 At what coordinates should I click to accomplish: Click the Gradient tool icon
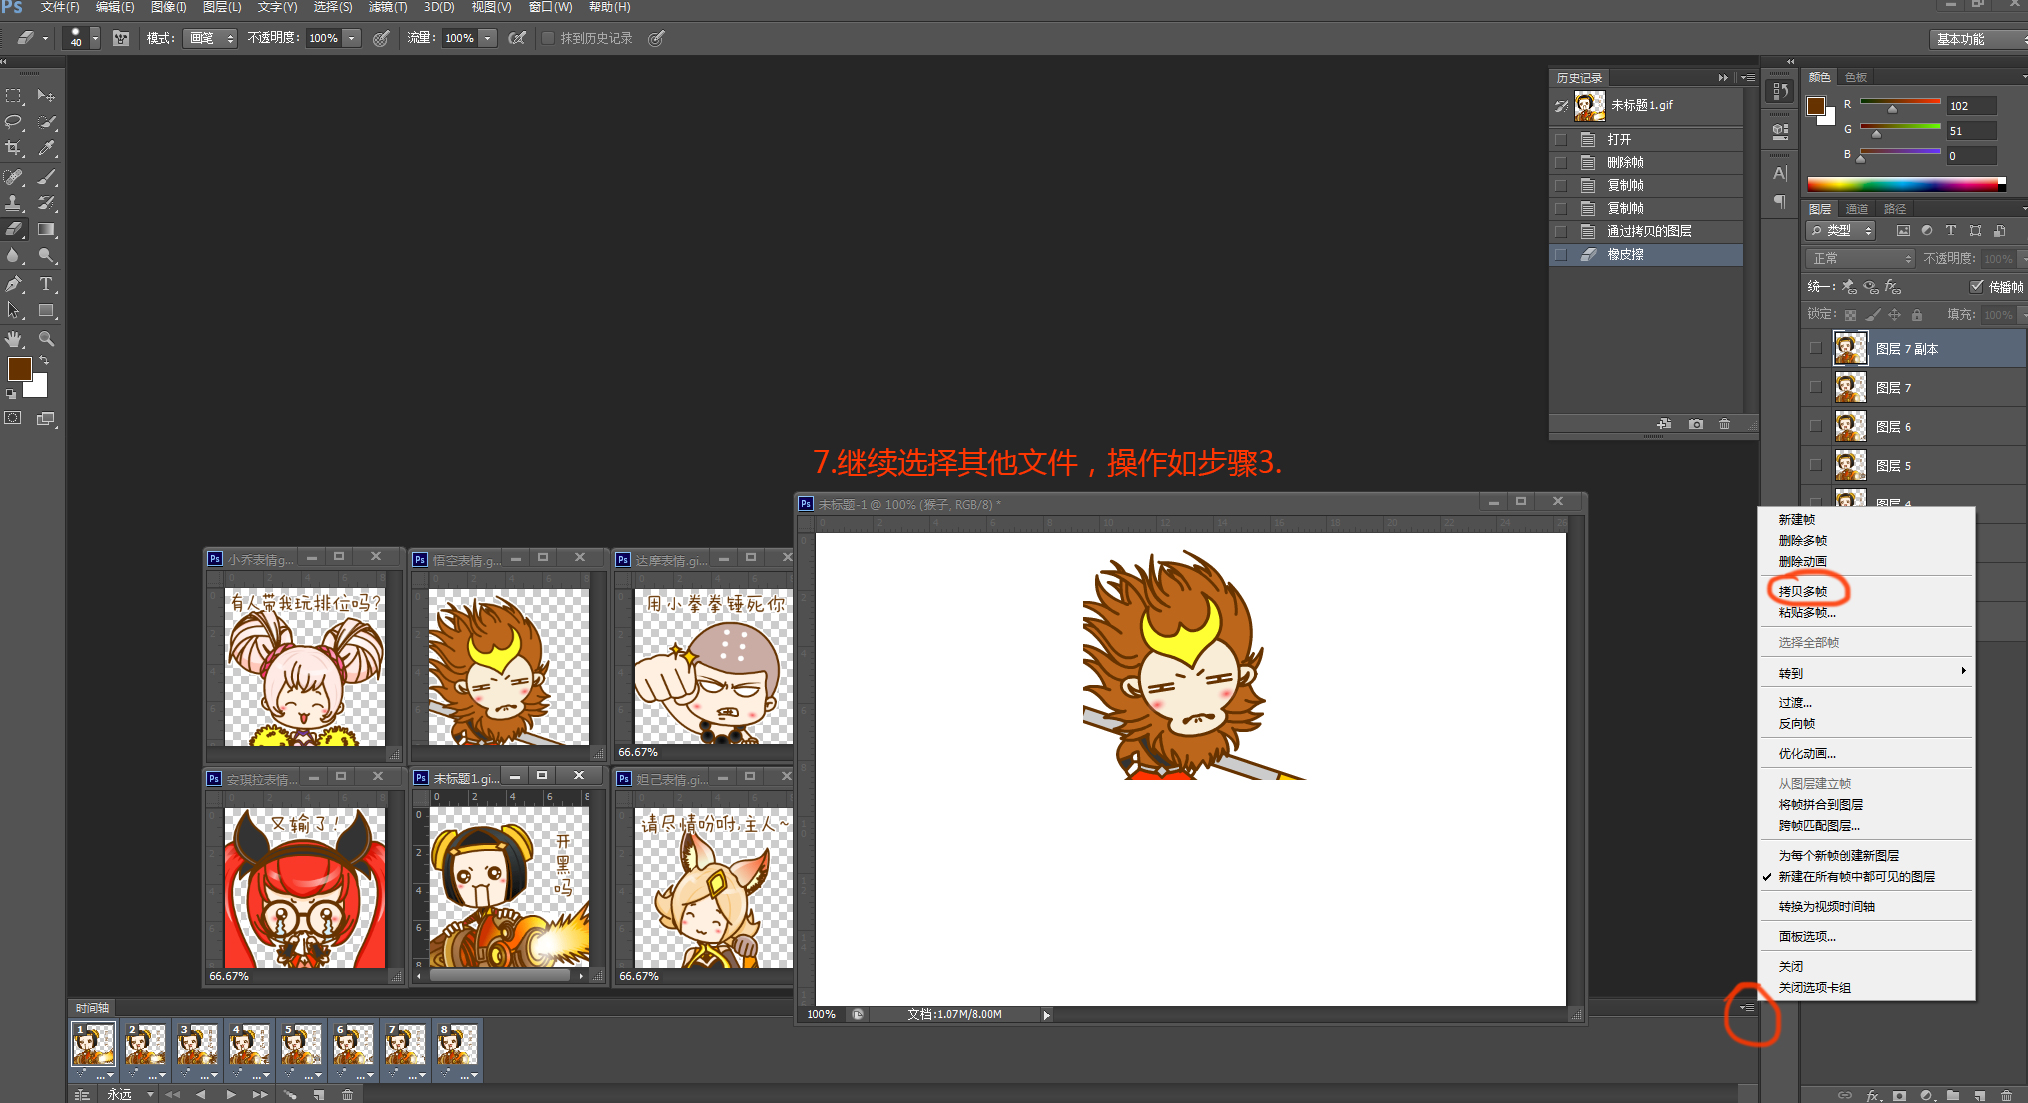coord(46,229)
